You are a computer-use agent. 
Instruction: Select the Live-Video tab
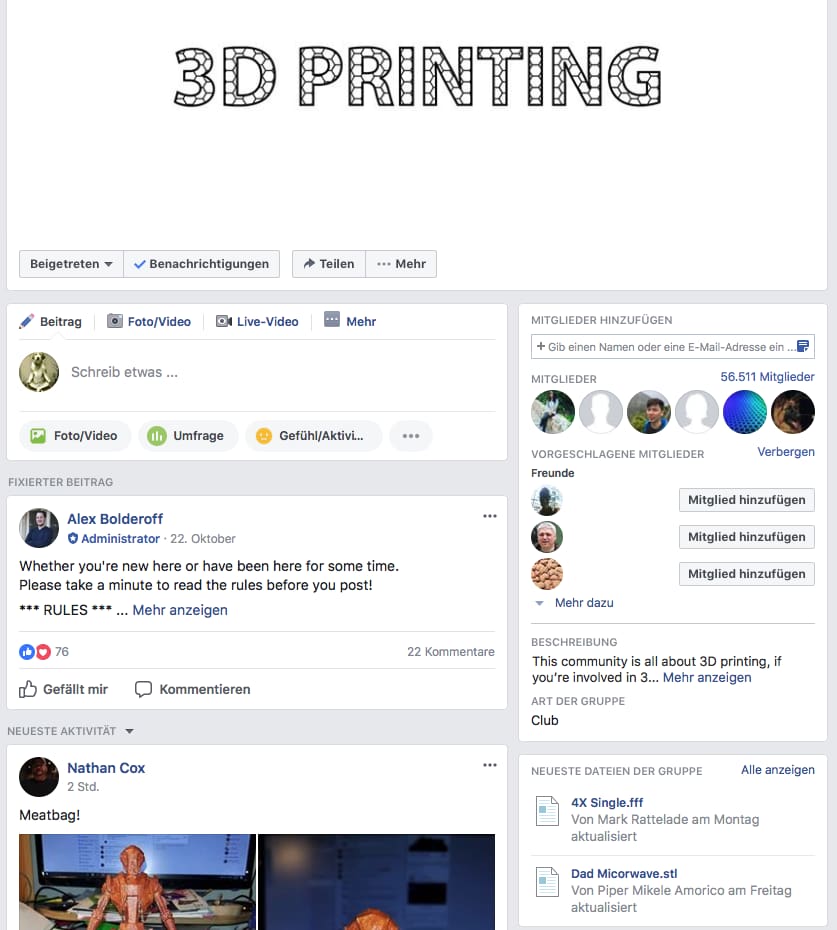(x=257, y=321)
